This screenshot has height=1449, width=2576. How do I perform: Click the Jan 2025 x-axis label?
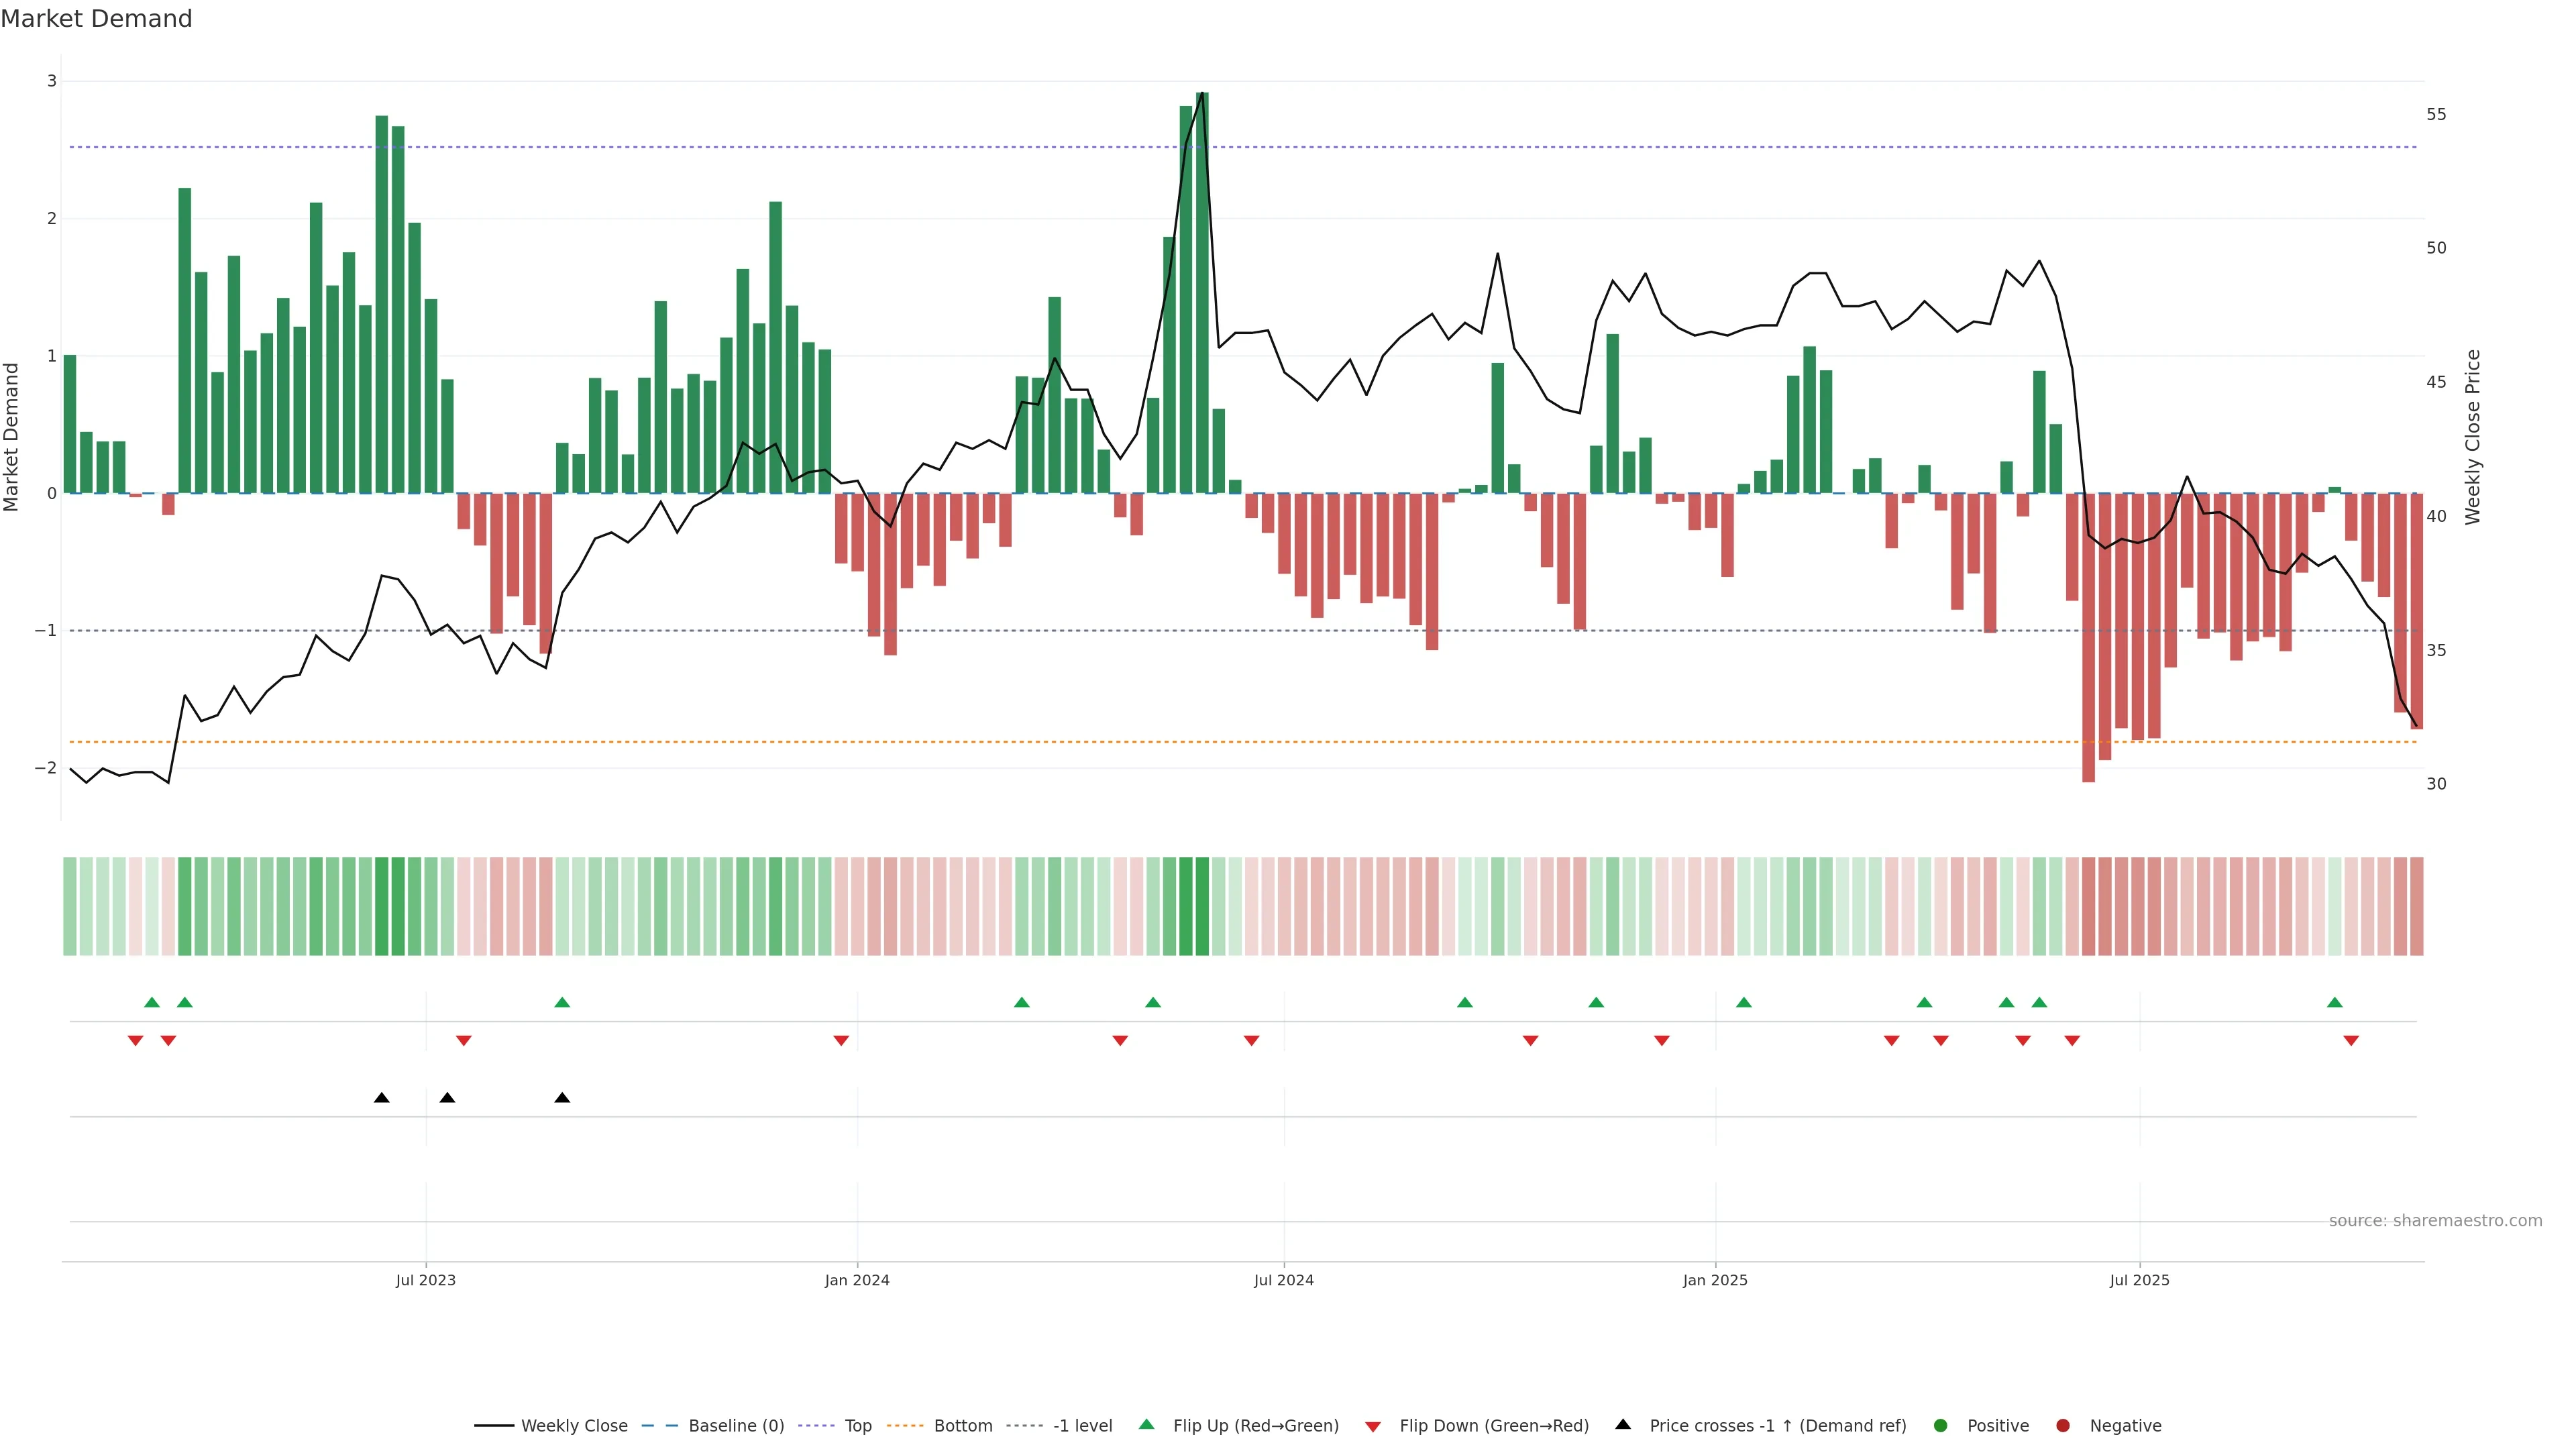click(1715, 1280)
